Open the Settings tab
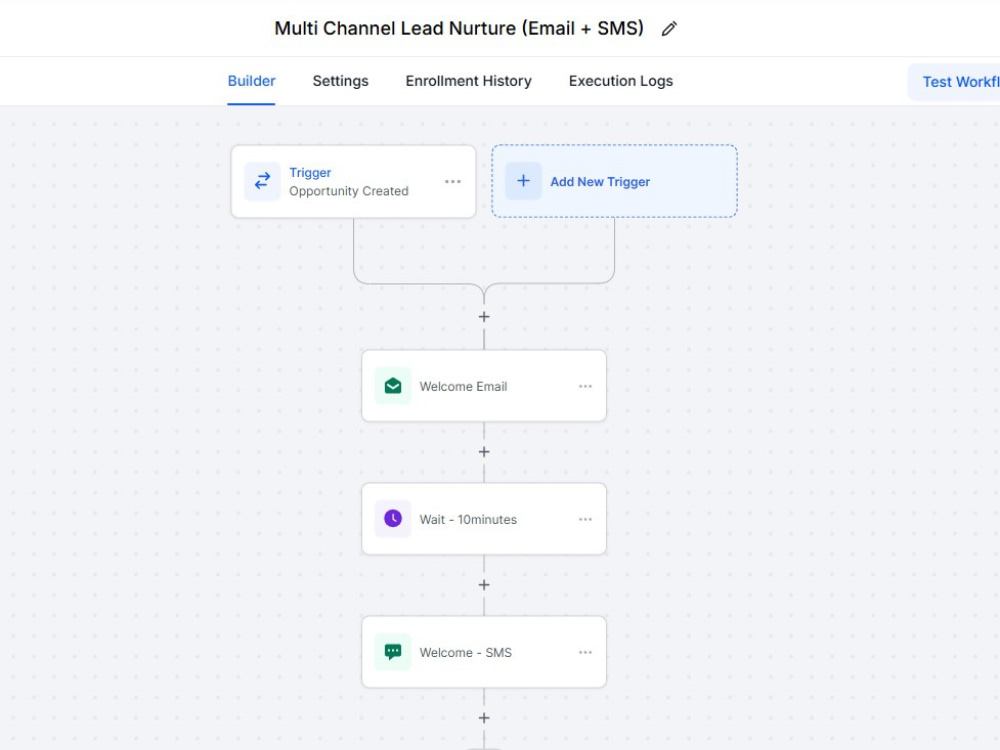This screenshot has height=750, width=1000. [341, 81]
